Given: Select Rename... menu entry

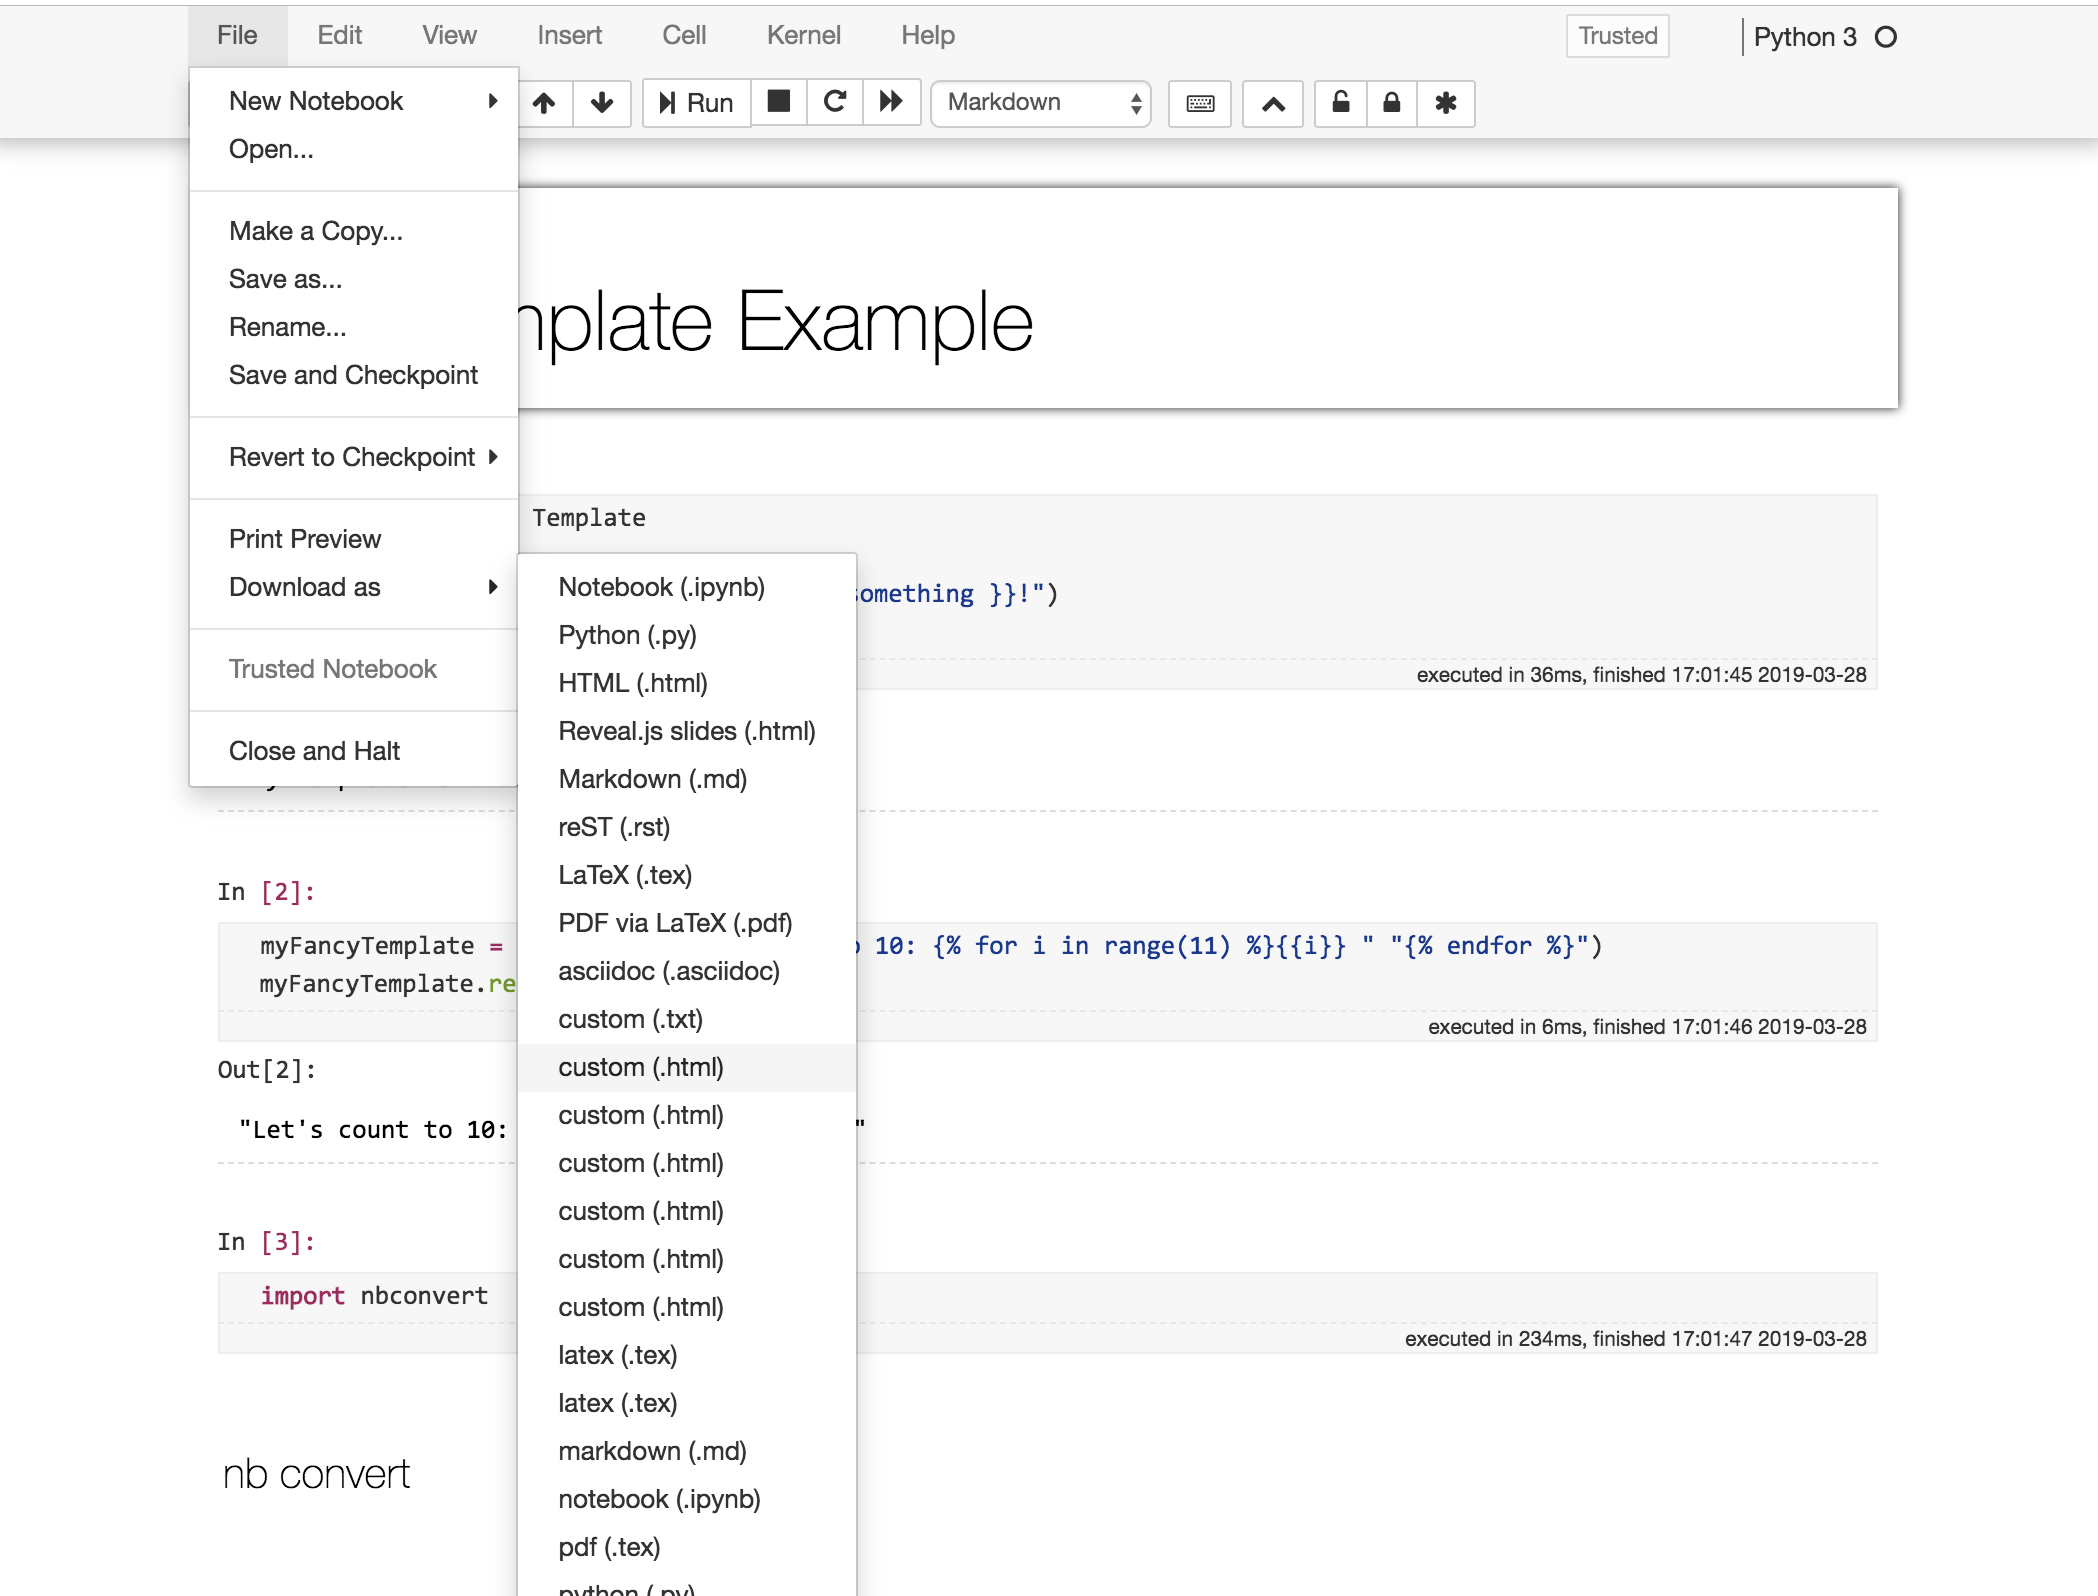Looking at the screenshot, I should click(354, 327).
